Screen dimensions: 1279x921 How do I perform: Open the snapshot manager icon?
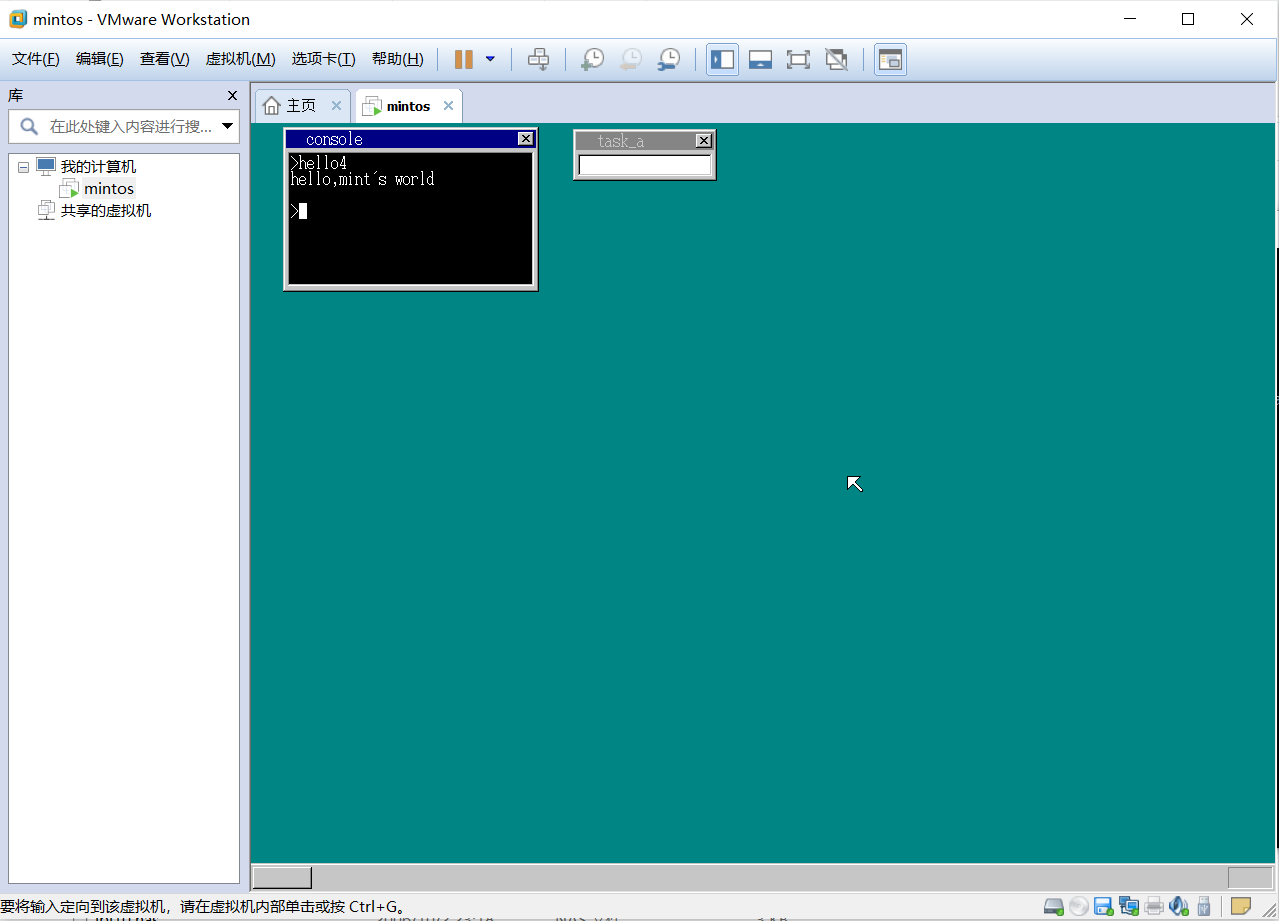click(668, 59)
